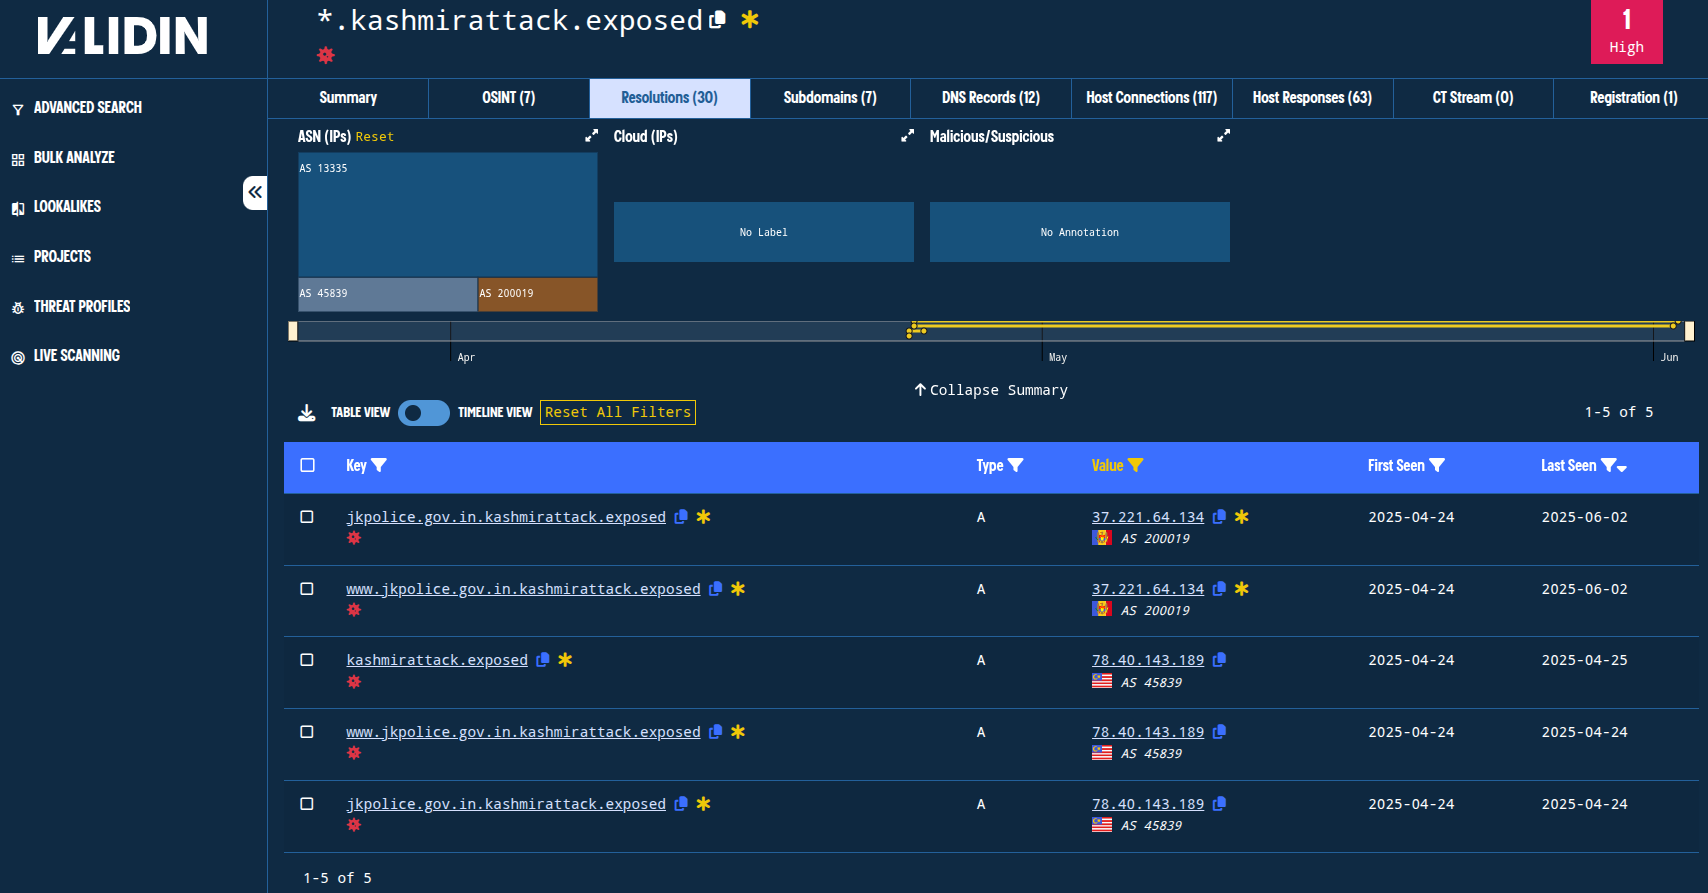Collapse Summary section
Screen dimensions: 1708x893
tap(991, 390)
